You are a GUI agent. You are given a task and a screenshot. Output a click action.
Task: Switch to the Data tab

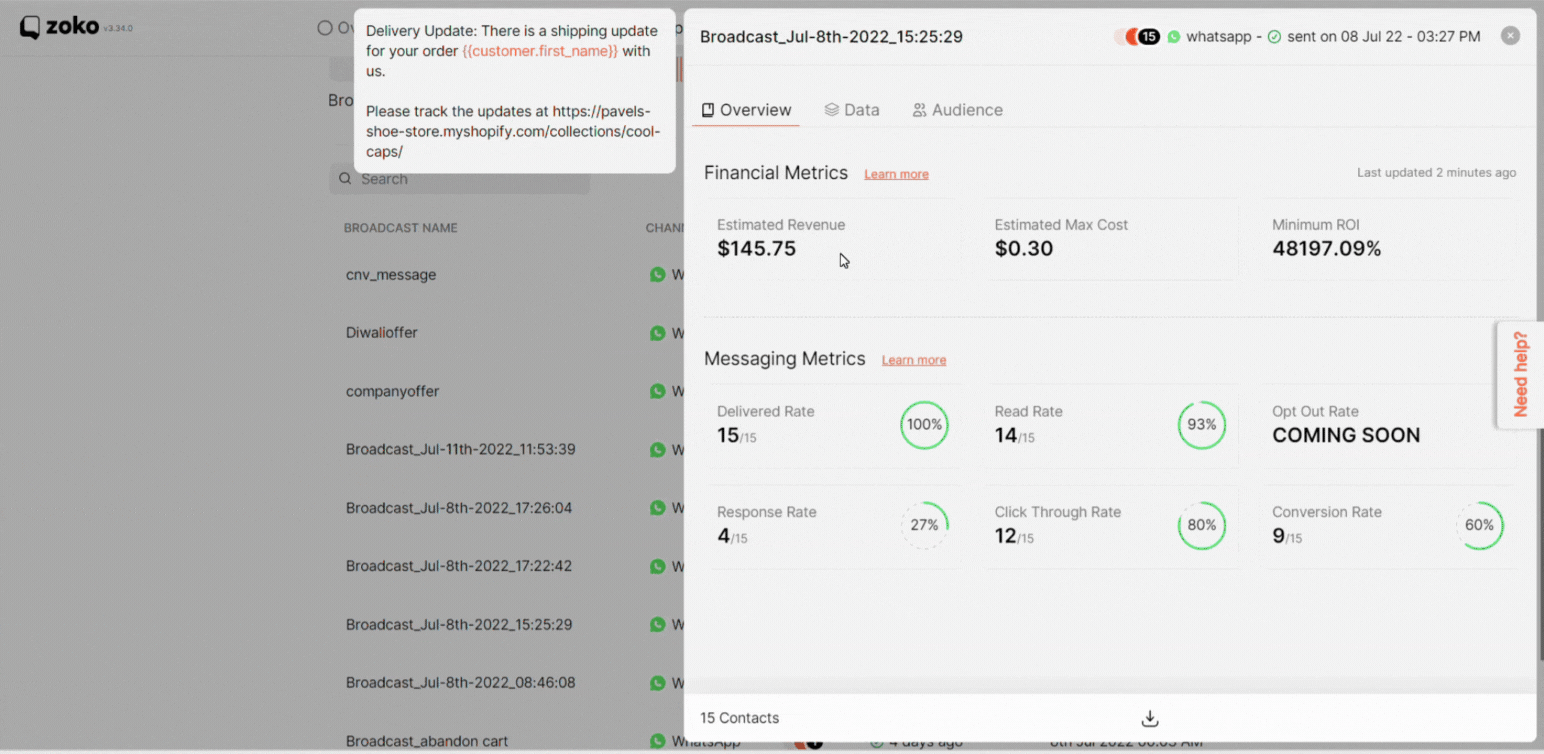pyautogui.click(x=852, y=110)
